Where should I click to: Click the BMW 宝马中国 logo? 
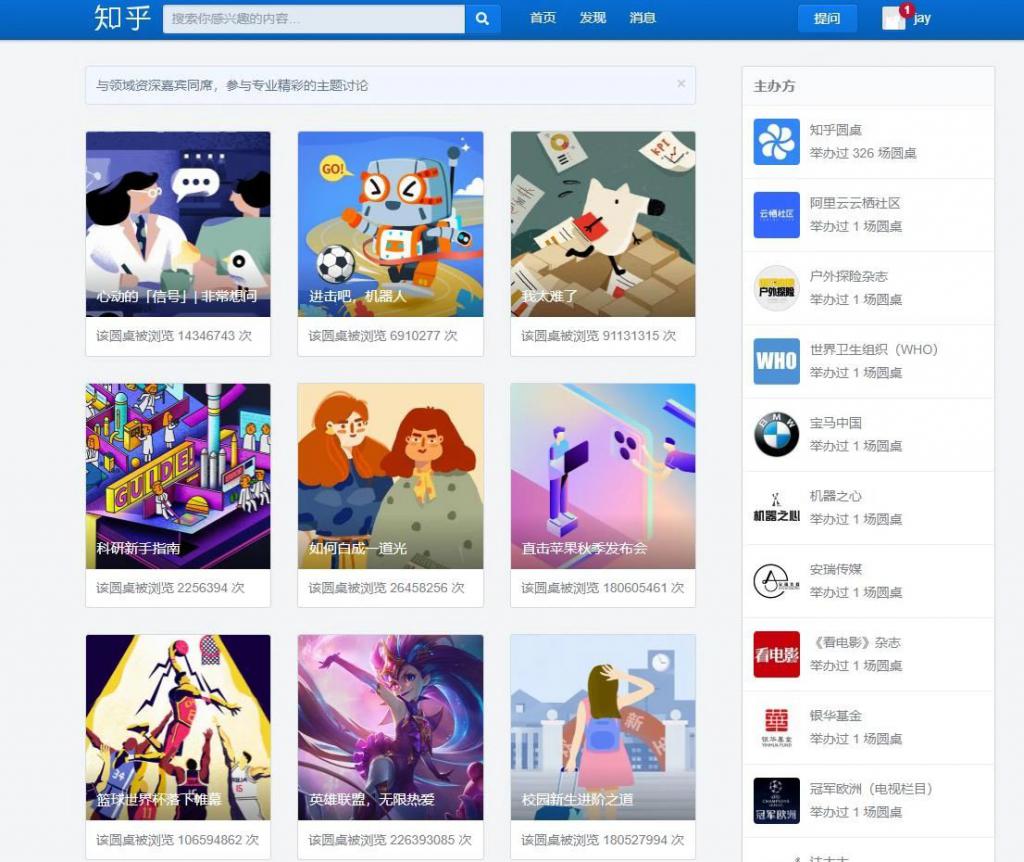pyautogui.click(x=776, y=435)
